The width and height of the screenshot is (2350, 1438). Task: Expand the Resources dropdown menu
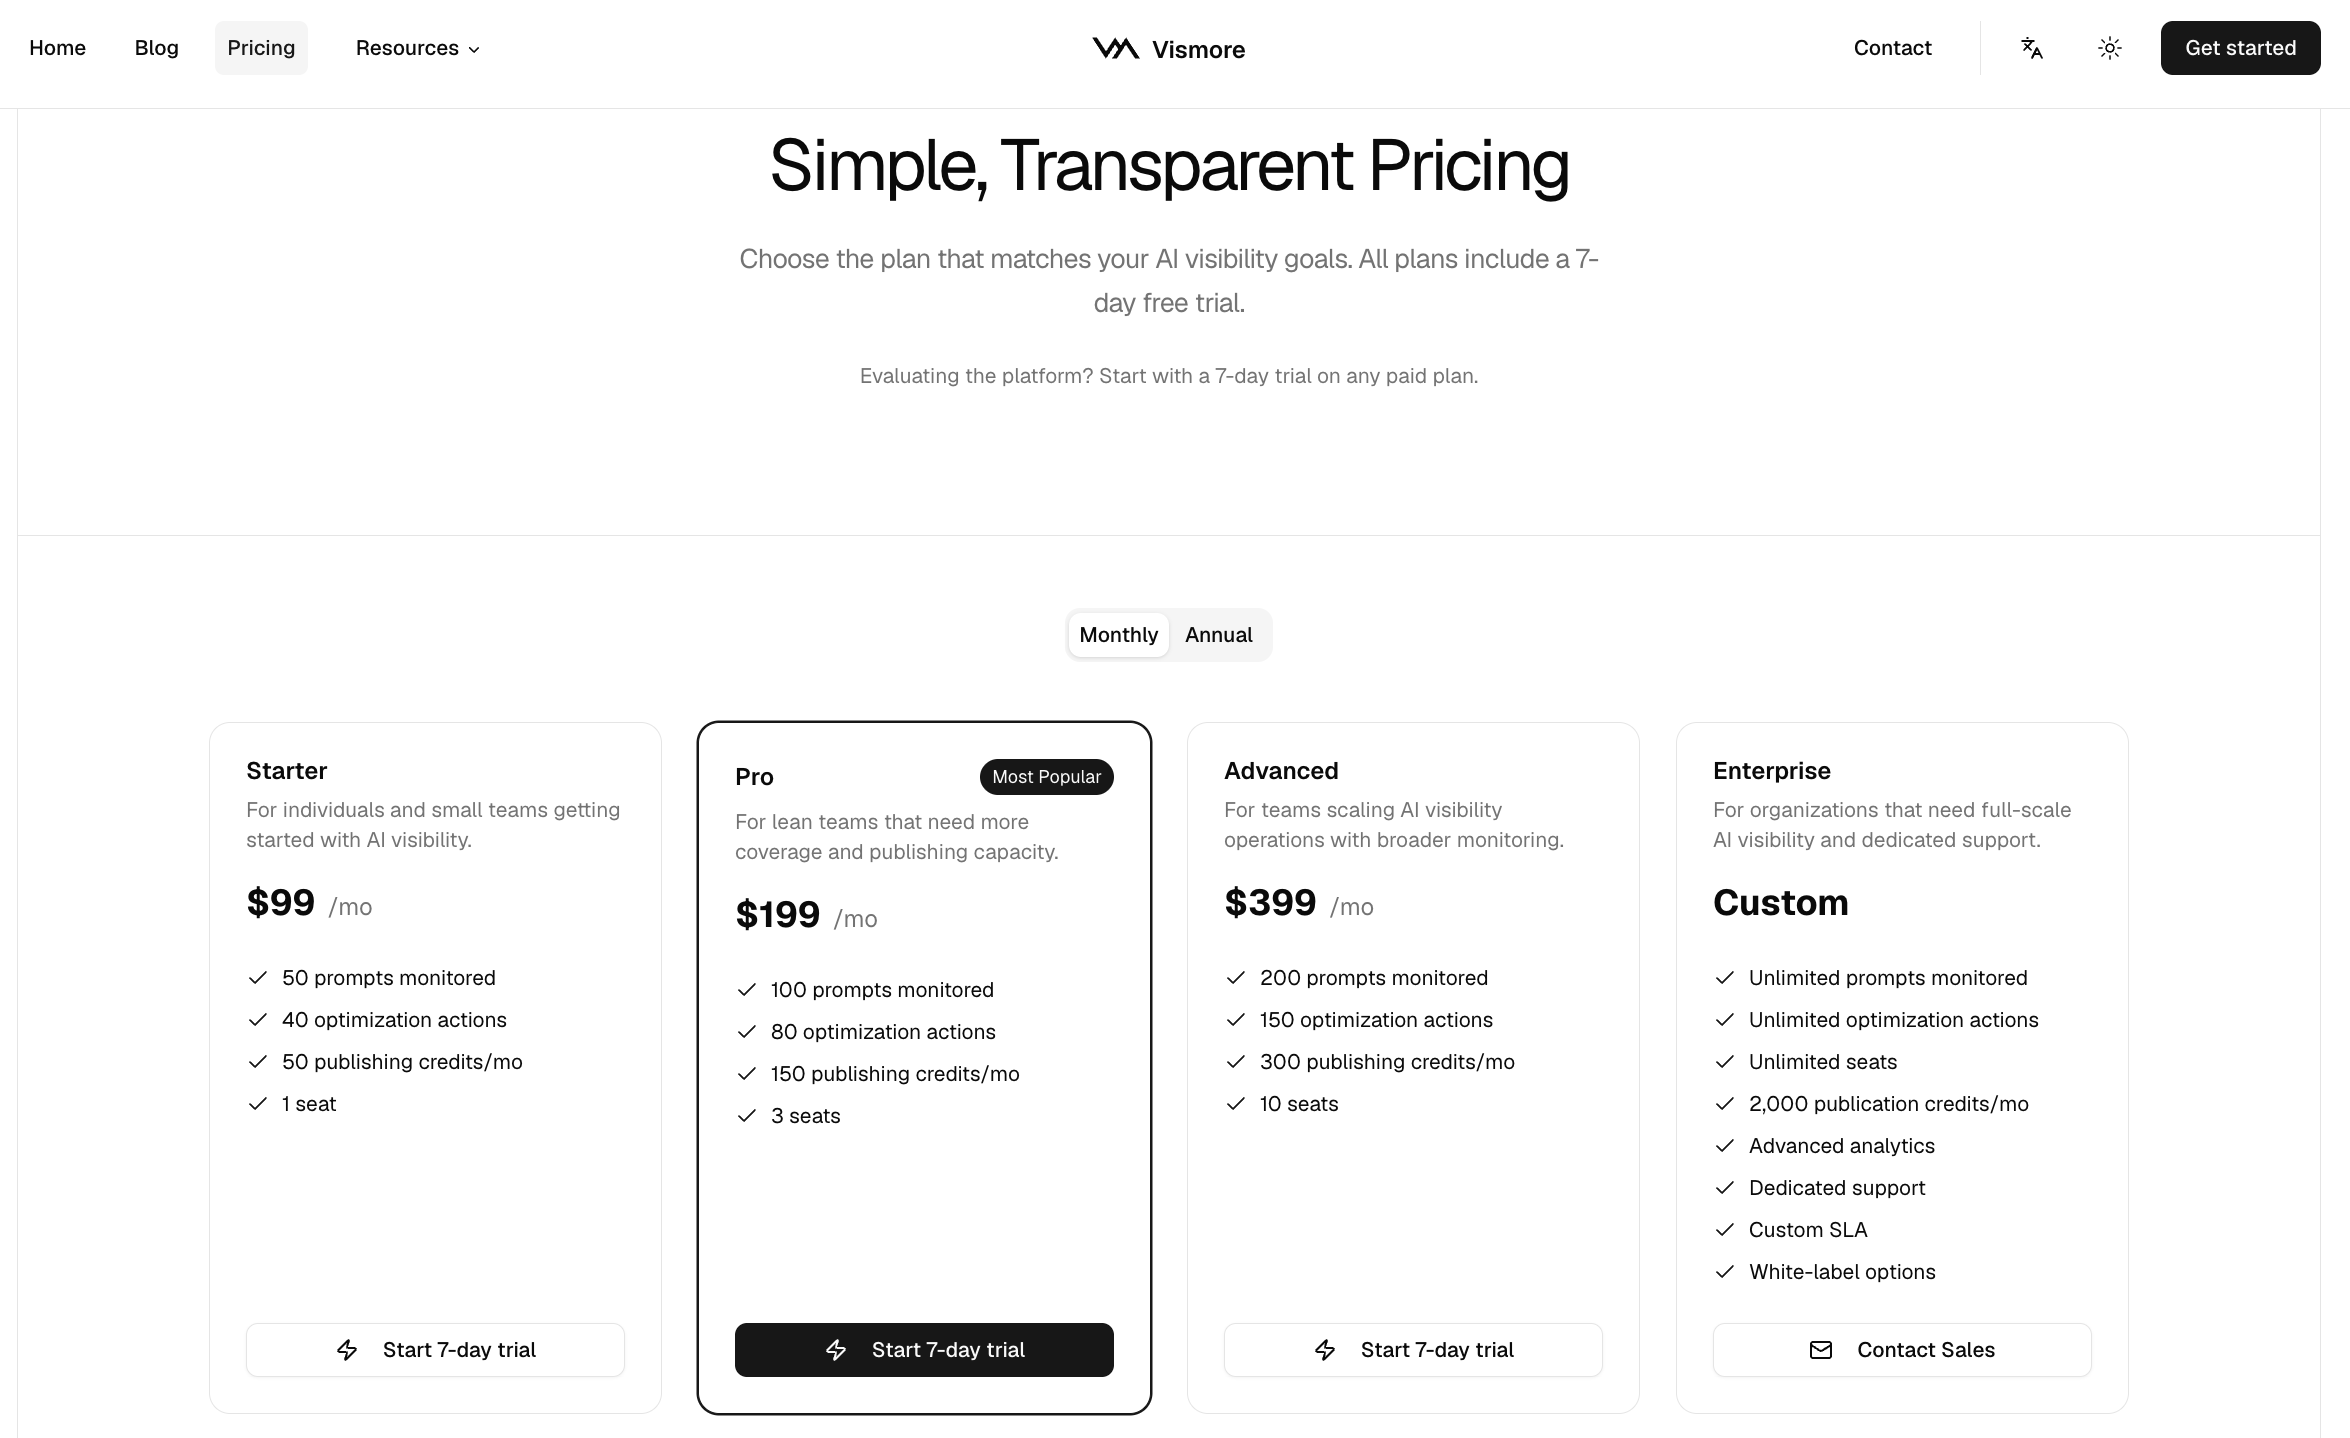[407, 48]
